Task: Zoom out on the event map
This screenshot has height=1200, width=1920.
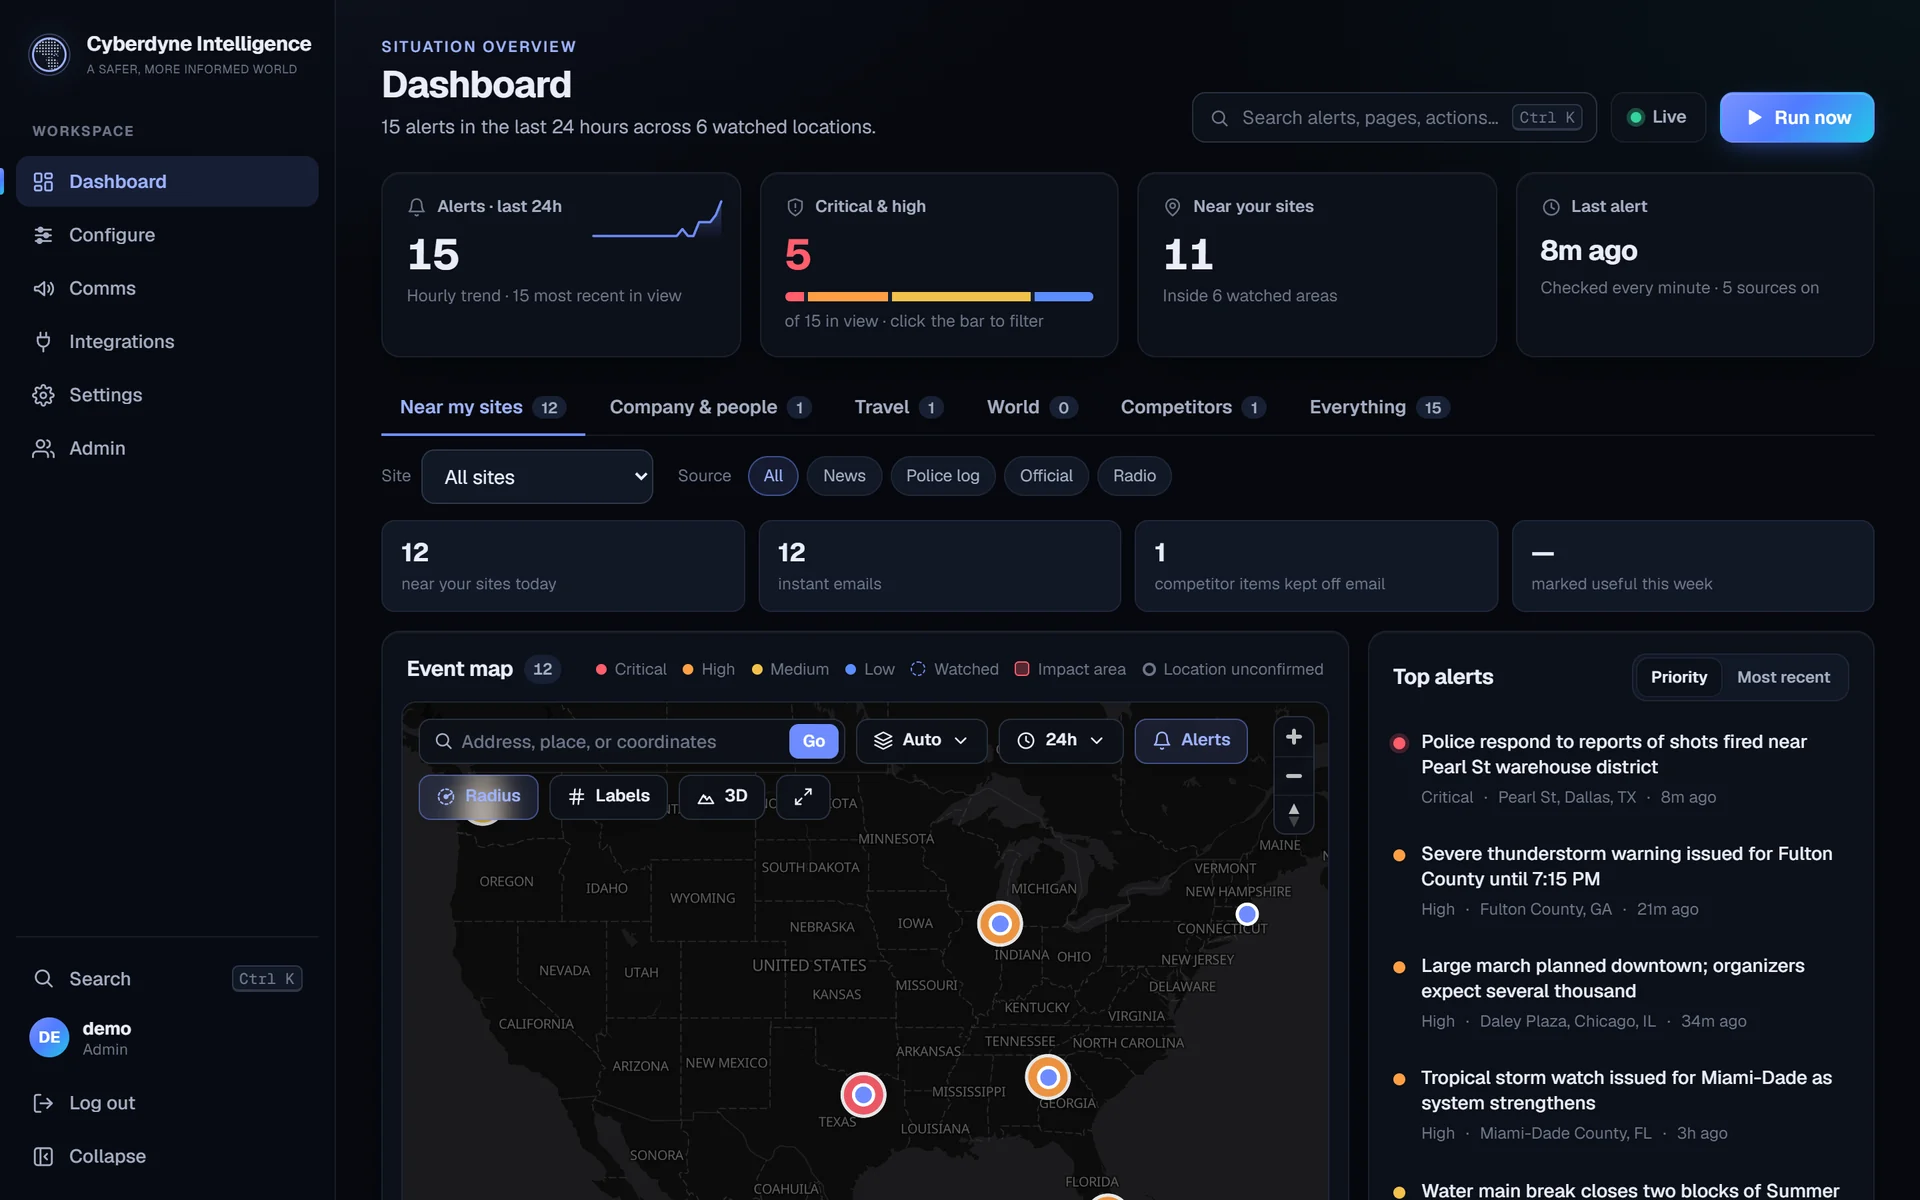Action: [x=1293, y=776]
